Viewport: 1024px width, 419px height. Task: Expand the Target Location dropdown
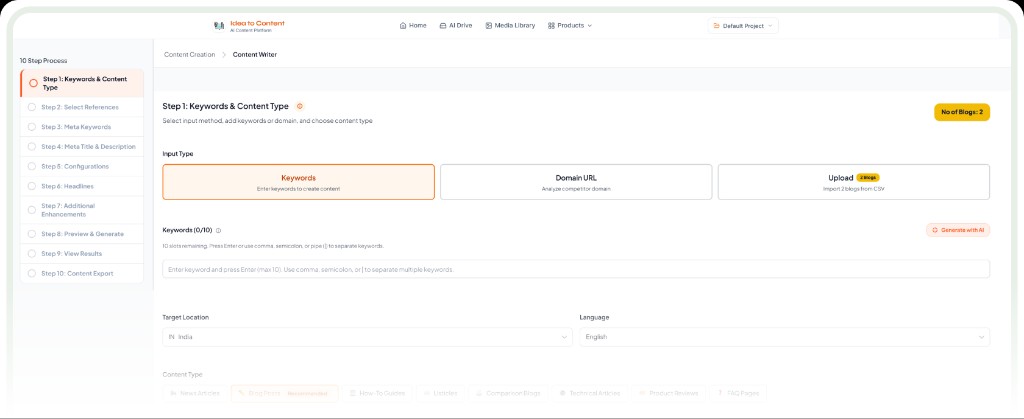click(x=367, y=337)
